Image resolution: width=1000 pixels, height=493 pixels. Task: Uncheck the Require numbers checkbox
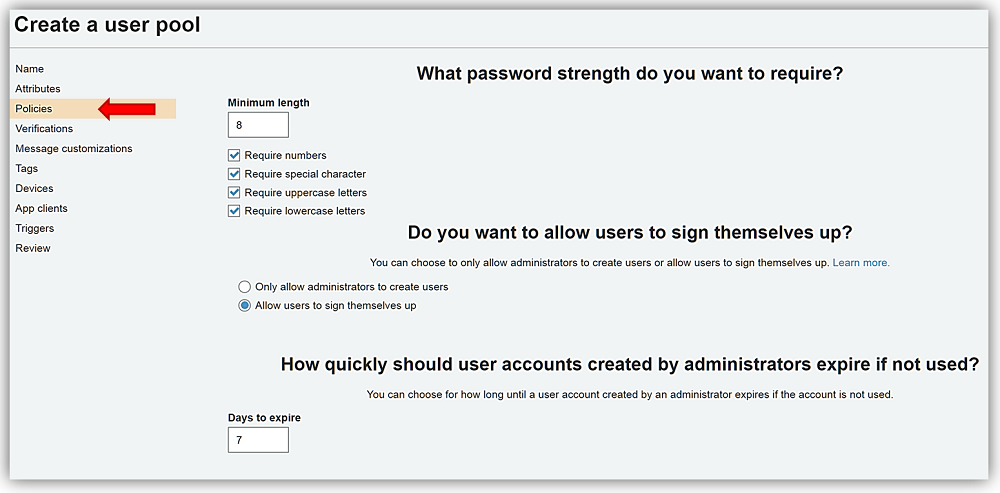point(234,156)
